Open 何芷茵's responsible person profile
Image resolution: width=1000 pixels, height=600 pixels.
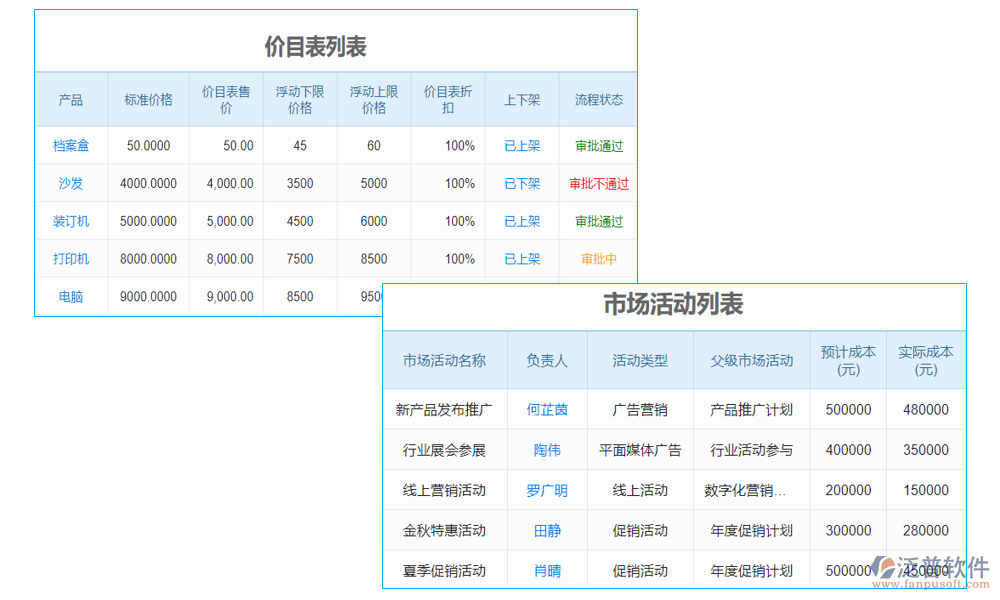tap(546, 410)
